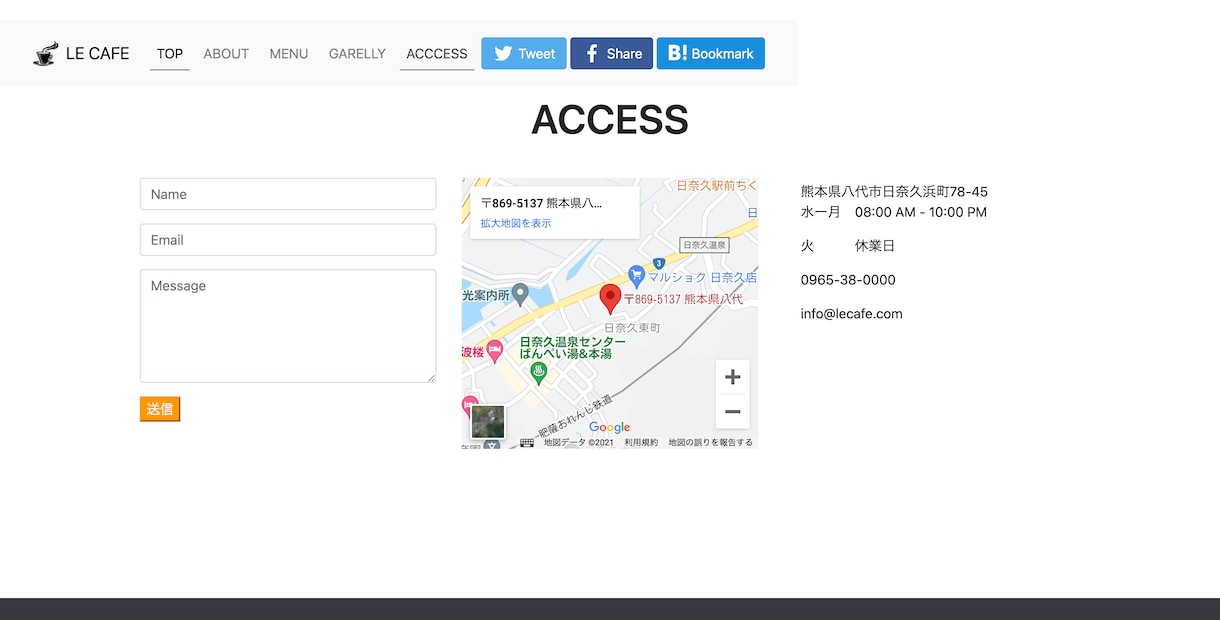
Task: Go to the TOP nav item
Action: [x=170, y=54]
